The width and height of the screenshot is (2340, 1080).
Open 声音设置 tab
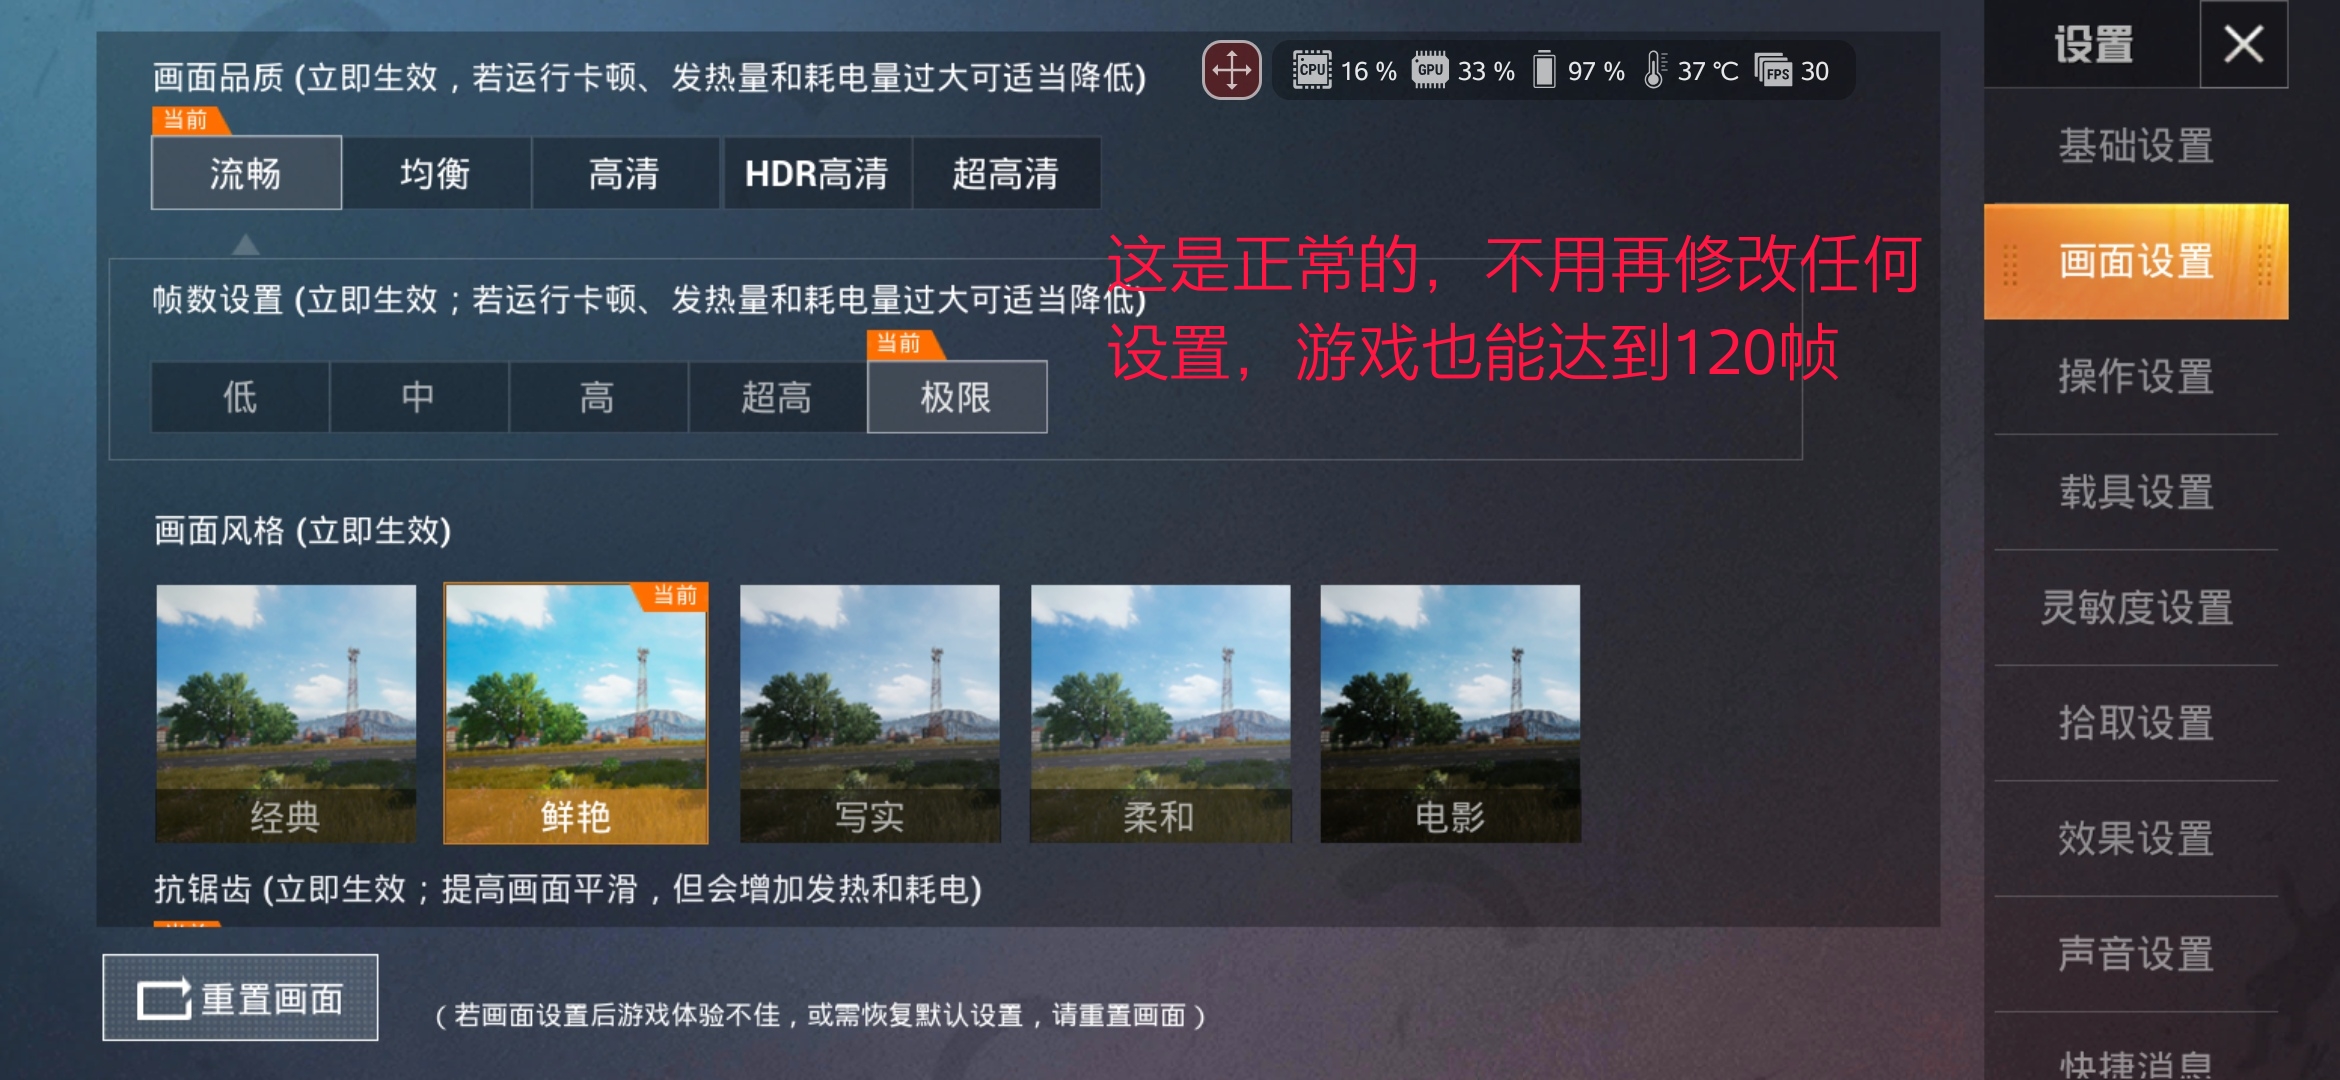[x=2136, y=954]
